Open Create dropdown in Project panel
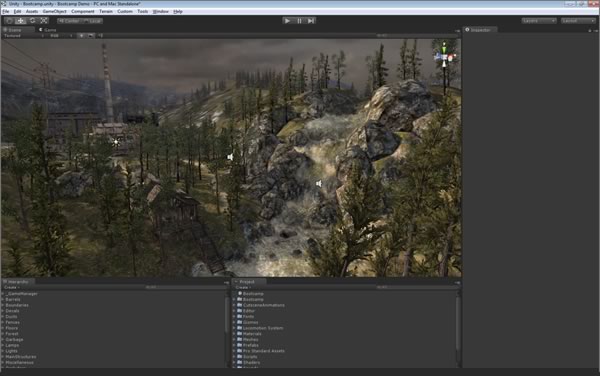Screen dimensions: 600x376 click(243, 287)
